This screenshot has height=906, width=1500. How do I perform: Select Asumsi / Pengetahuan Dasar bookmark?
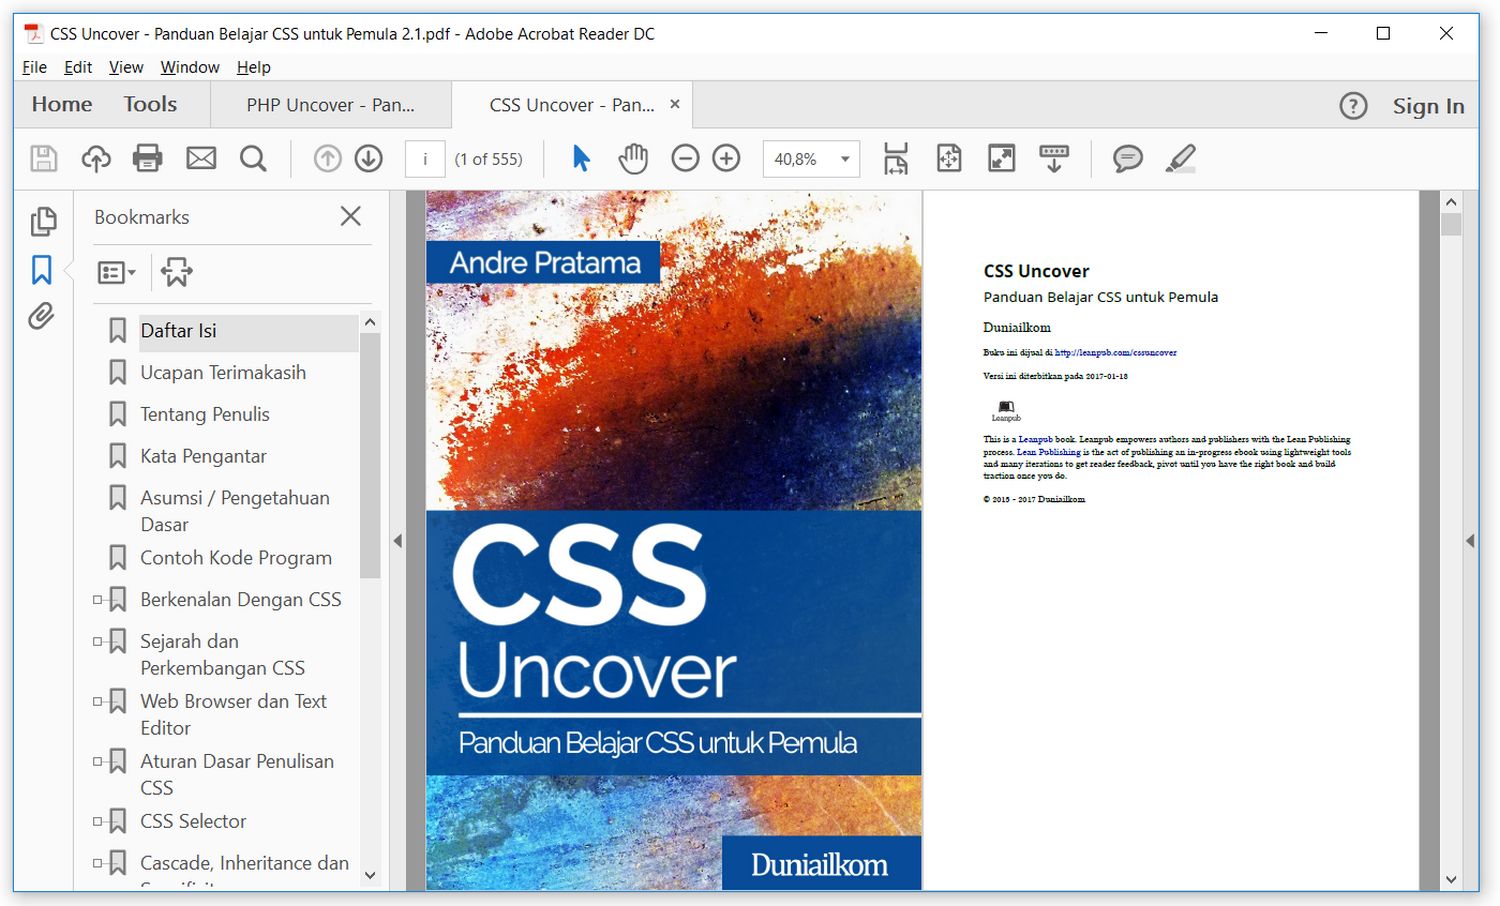(235, 511)
